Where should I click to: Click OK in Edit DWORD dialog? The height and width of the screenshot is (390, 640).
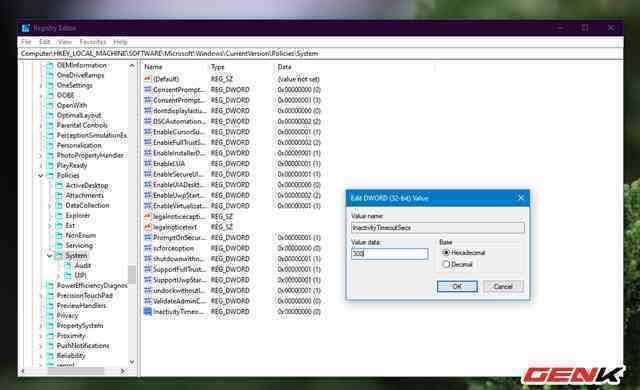(x=457, y=286)
